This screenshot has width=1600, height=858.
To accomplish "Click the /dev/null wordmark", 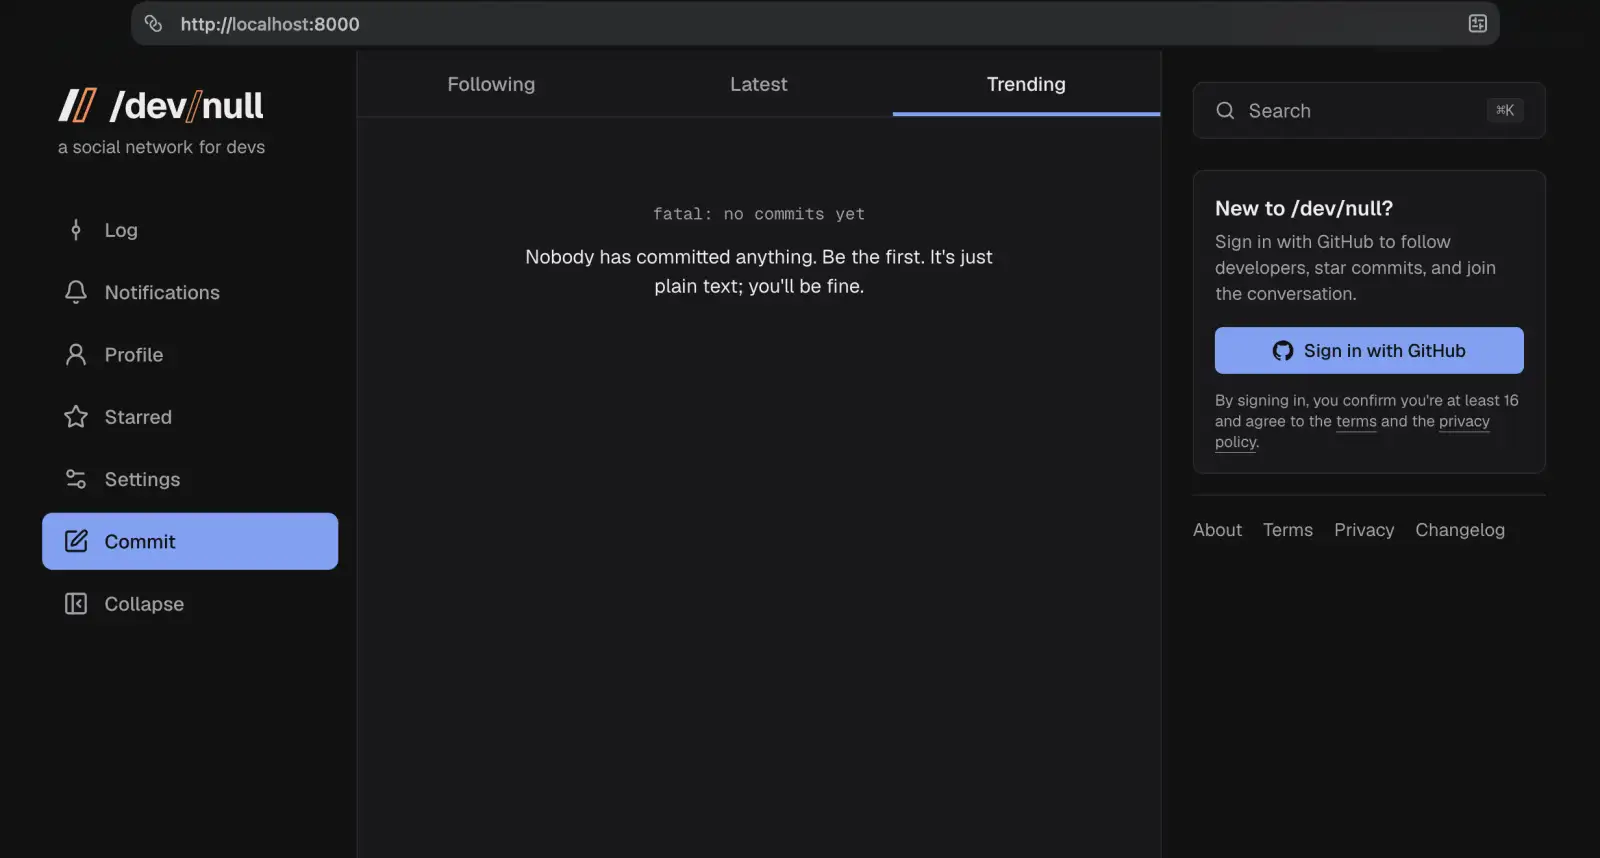I will coord(186,105).
